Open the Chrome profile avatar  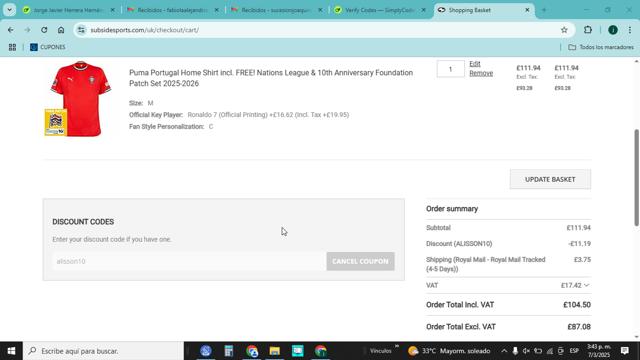tap(613, 30)
